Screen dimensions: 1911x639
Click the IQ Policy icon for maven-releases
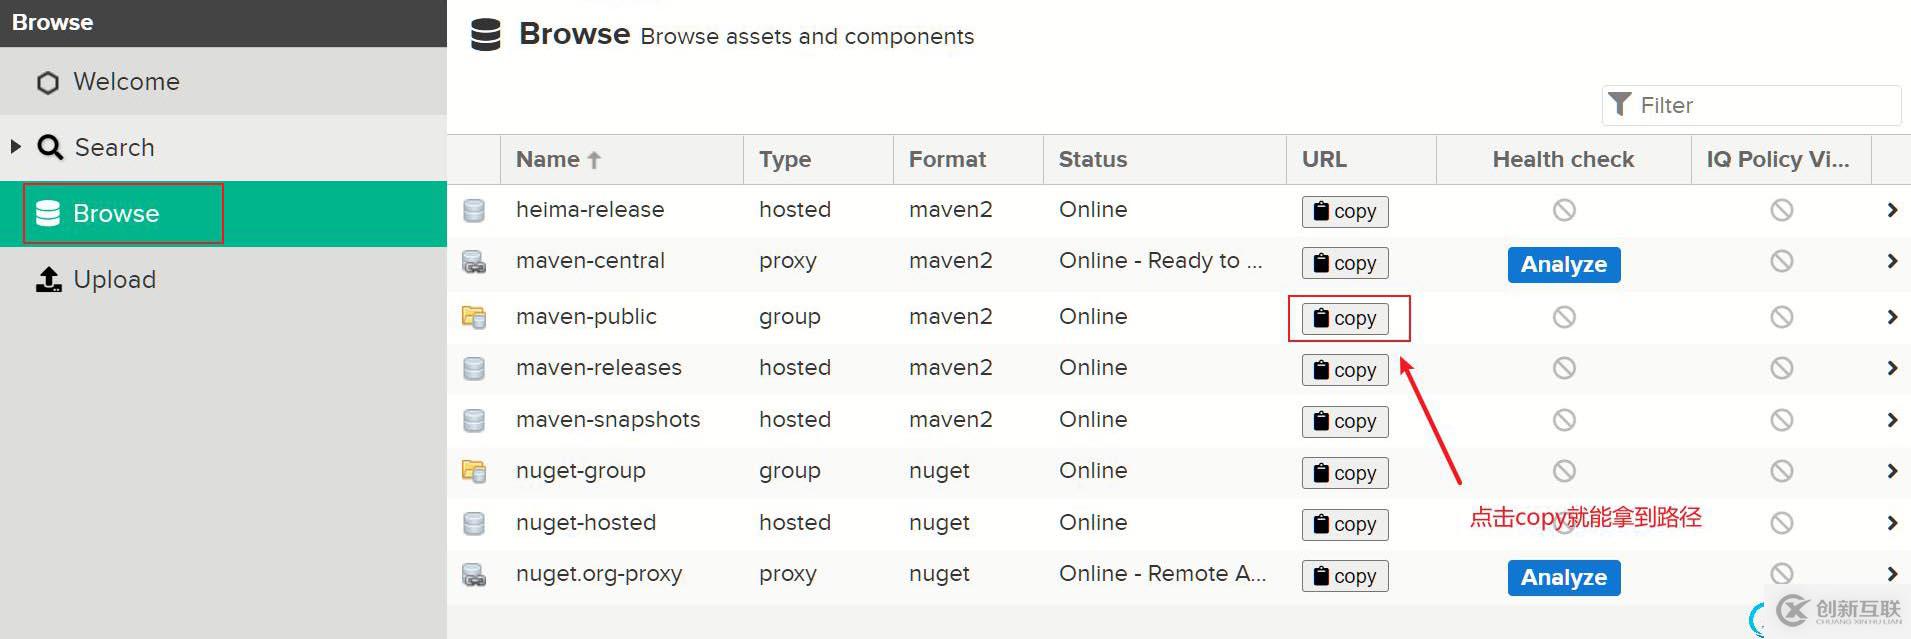[1781, 368]
